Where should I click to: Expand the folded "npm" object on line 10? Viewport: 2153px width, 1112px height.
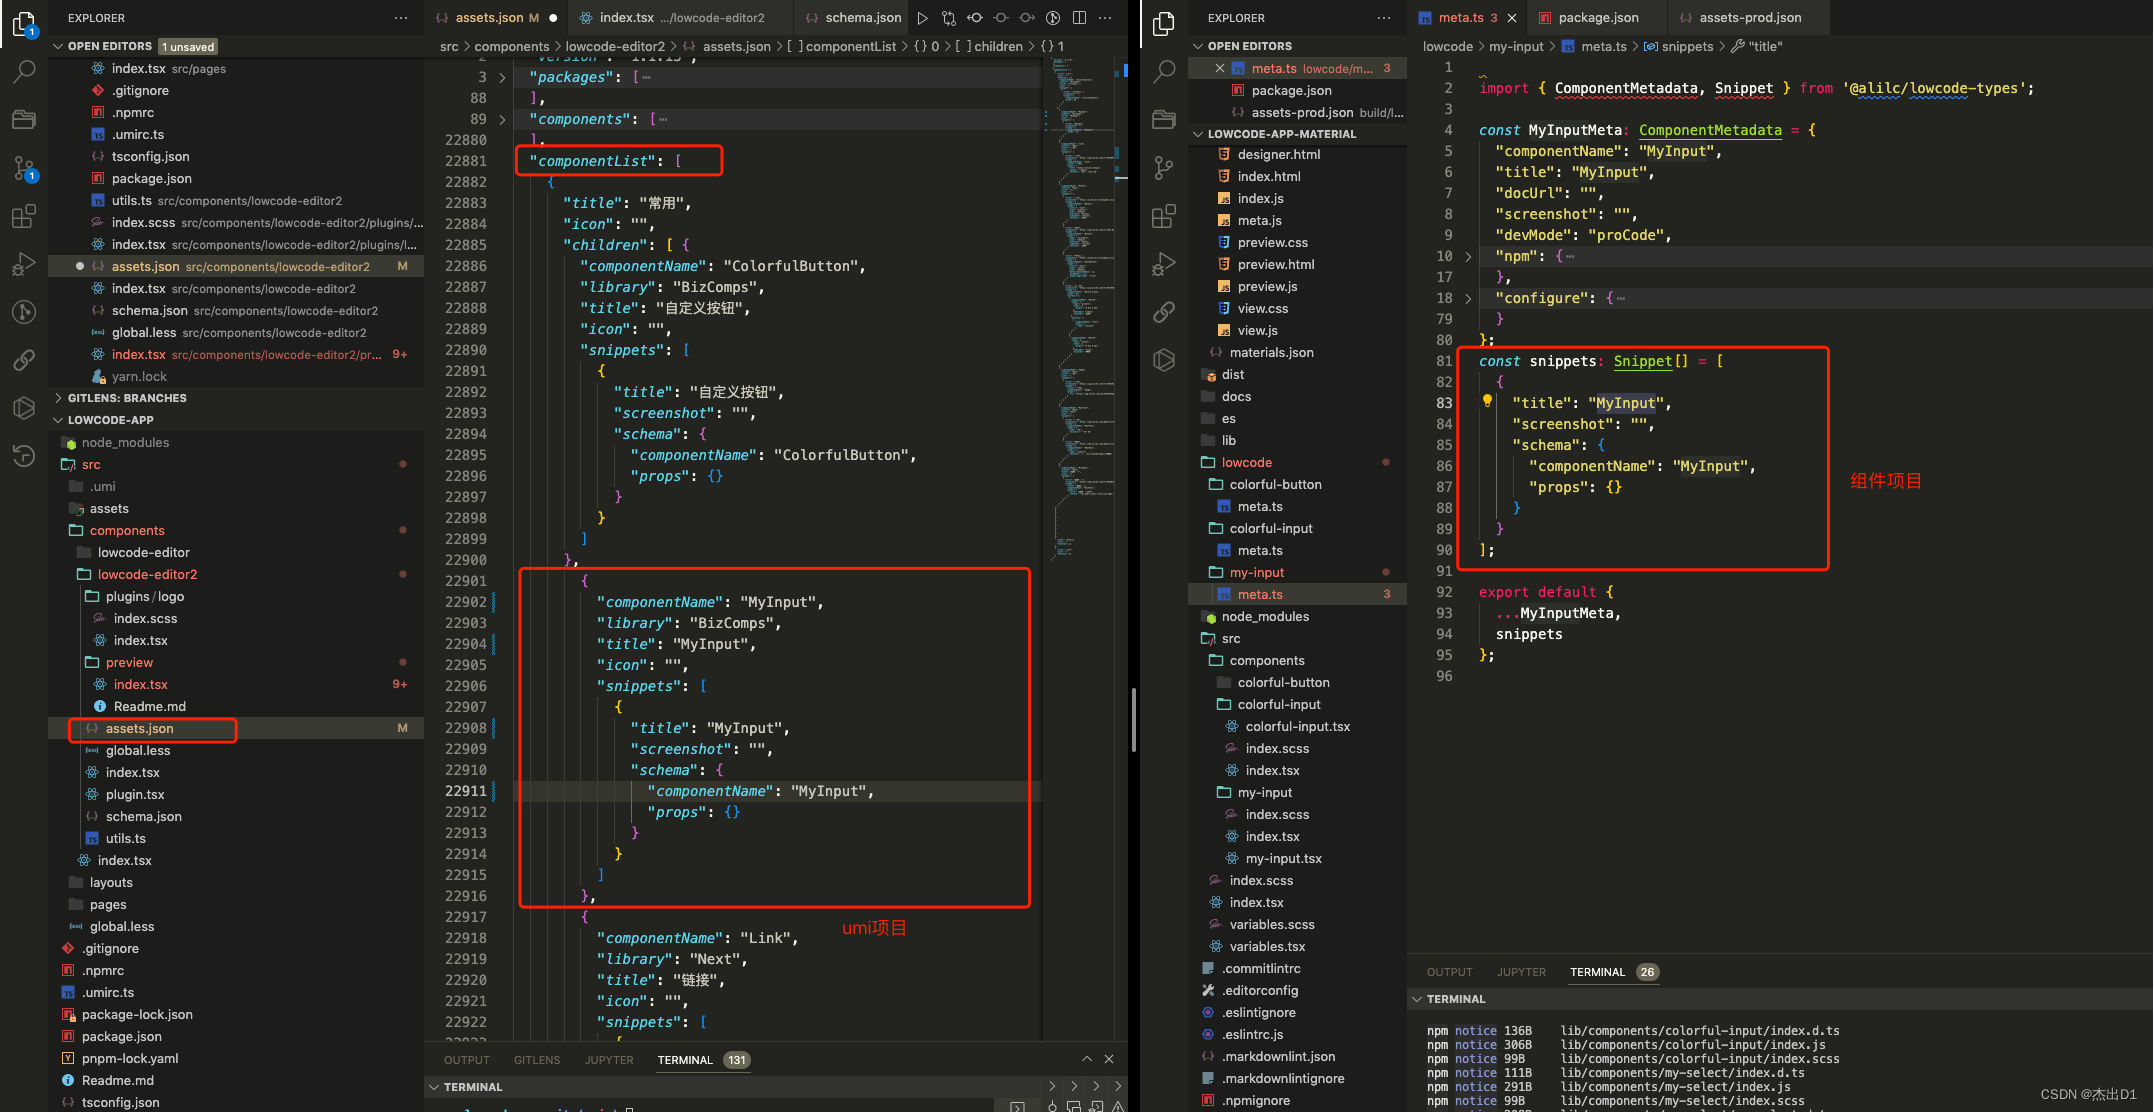(x=1468, y=256)
